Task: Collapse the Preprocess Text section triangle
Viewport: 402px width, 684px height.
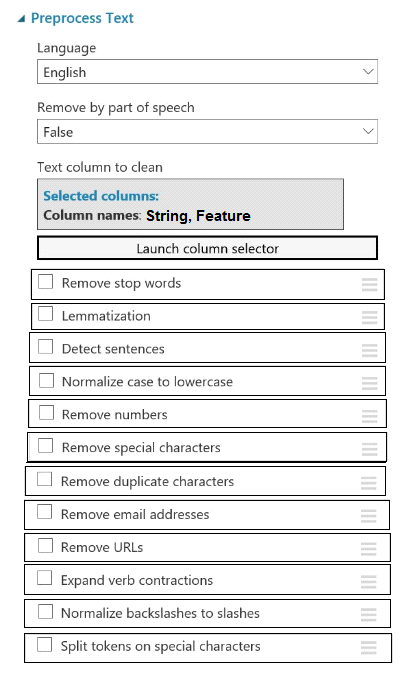Action: point(21,19)
